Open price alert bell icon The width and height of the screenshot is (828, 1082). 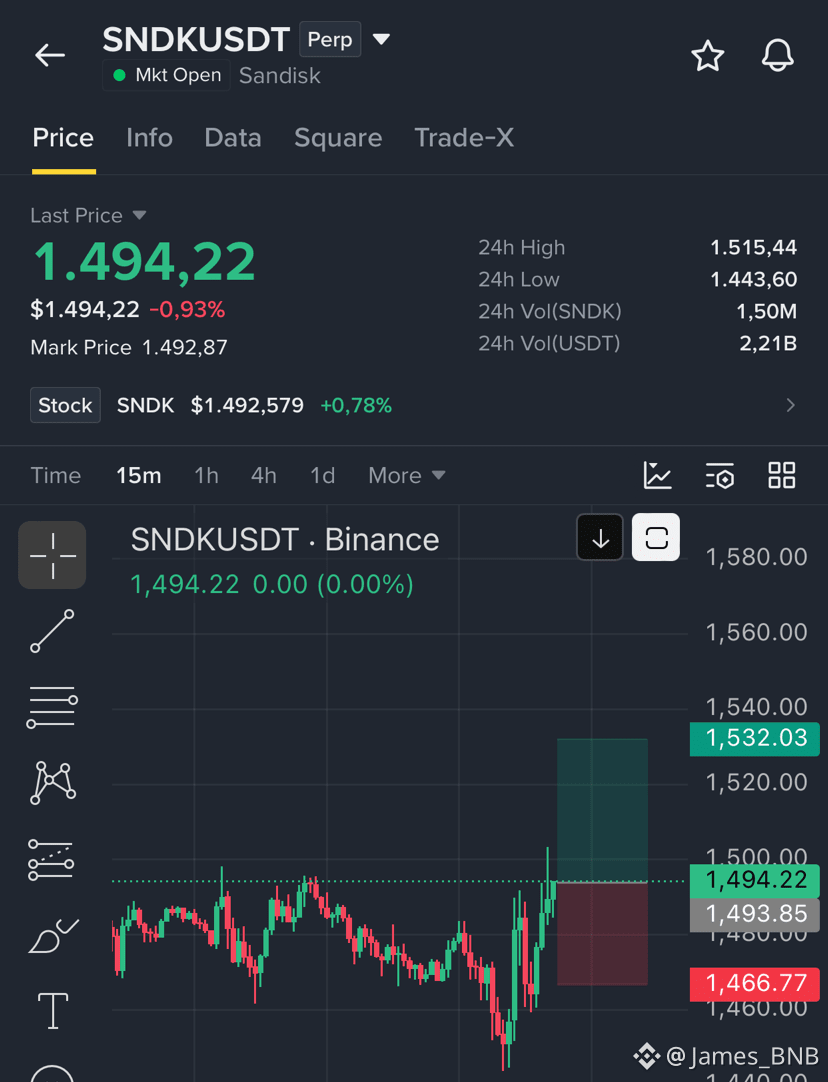[778, 55]
